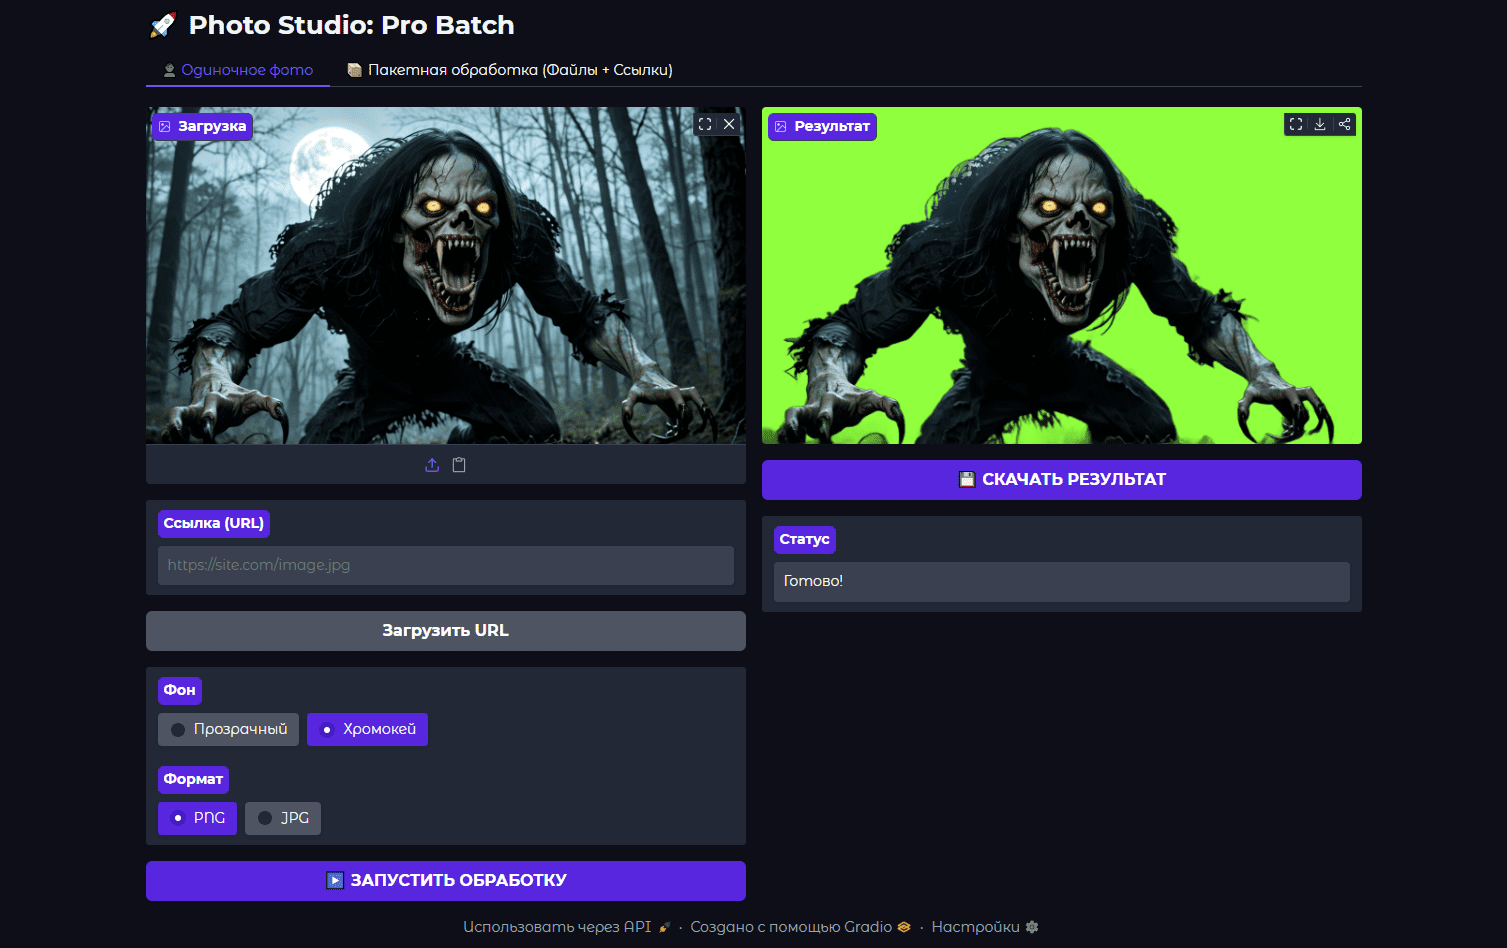Viewport: 1507px width, 948px height.
Task: Choose the Хромокей background option
Action: pyautogui.click(x=367, y=729)
